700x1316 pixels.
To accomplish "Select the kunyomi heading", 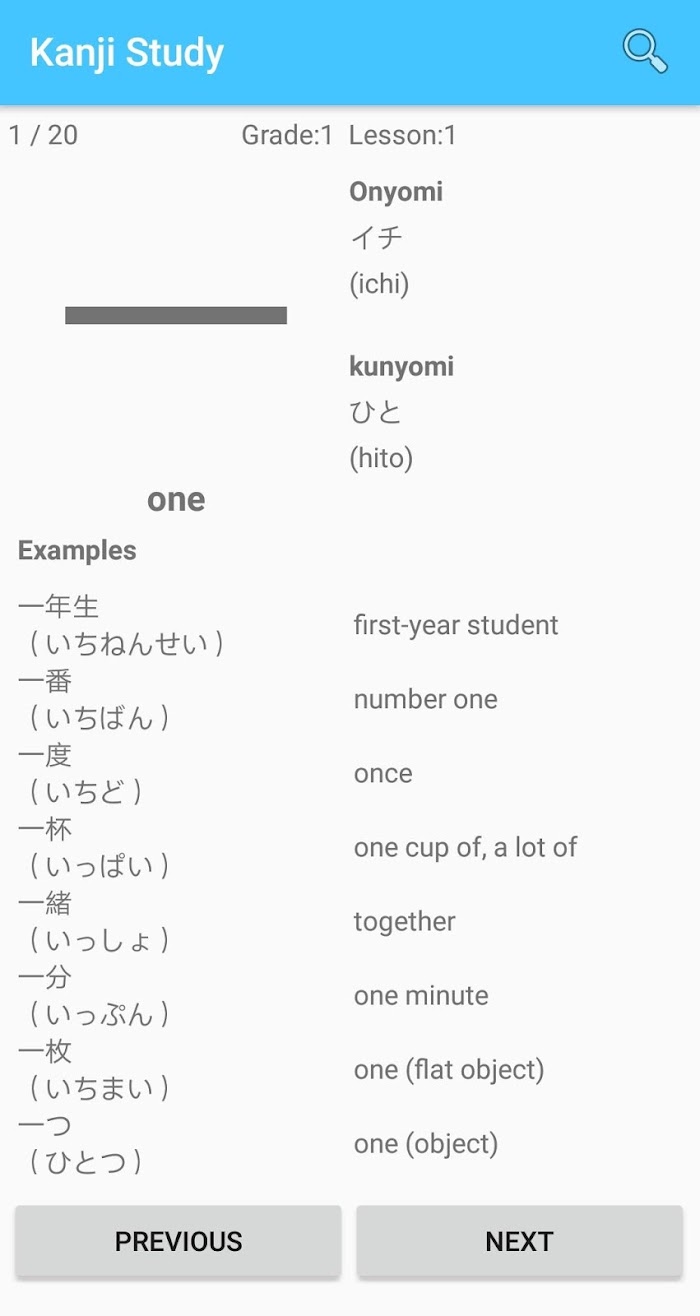I will tap(402, 367).
